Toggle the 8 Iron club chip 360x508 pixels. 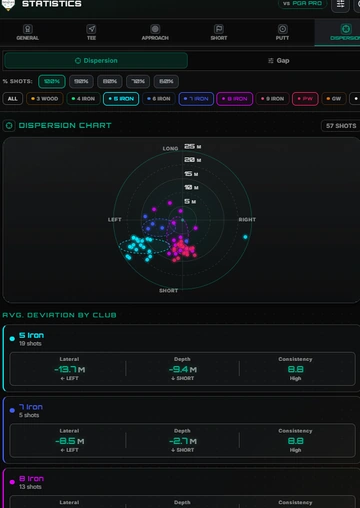tap(235, 99)
